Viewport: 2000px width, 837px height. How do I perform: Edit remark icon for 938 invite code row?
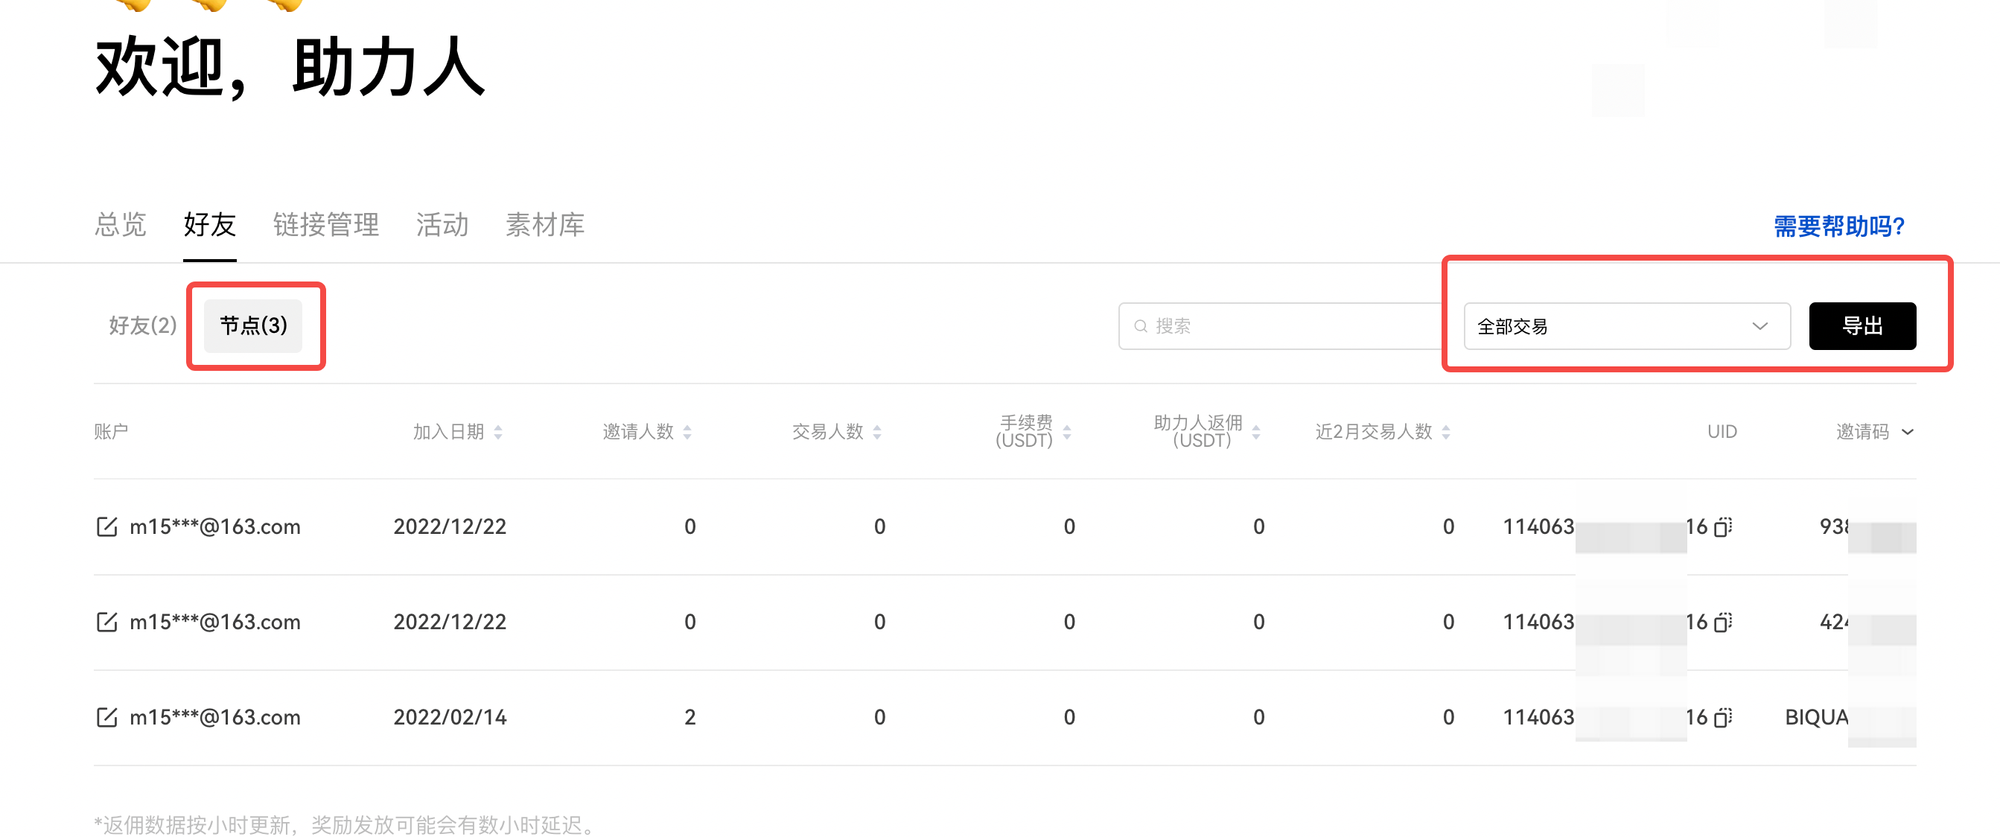(x=106, y=526)
